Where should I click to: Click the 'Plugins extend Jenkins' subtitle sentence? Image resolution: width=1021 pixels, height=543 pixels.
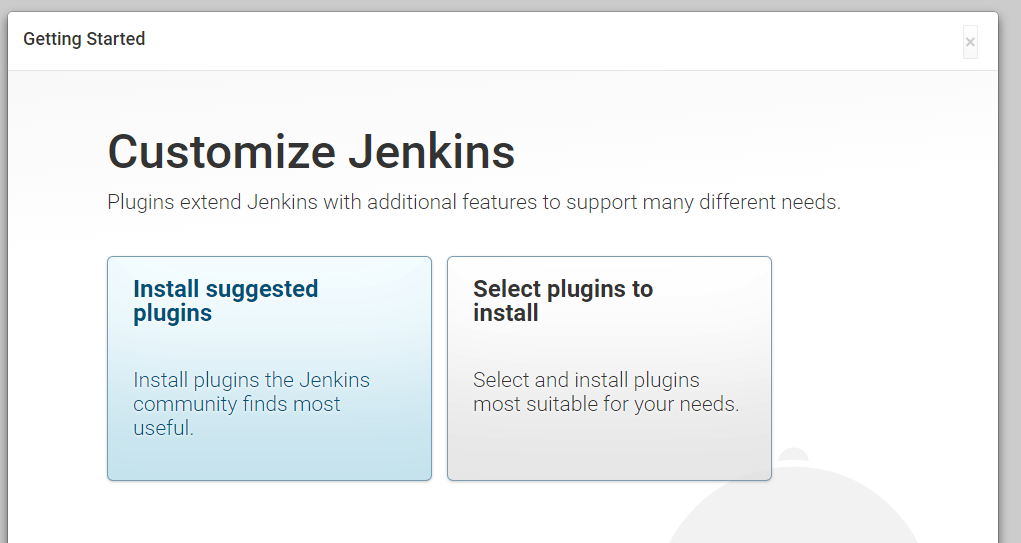474,202
